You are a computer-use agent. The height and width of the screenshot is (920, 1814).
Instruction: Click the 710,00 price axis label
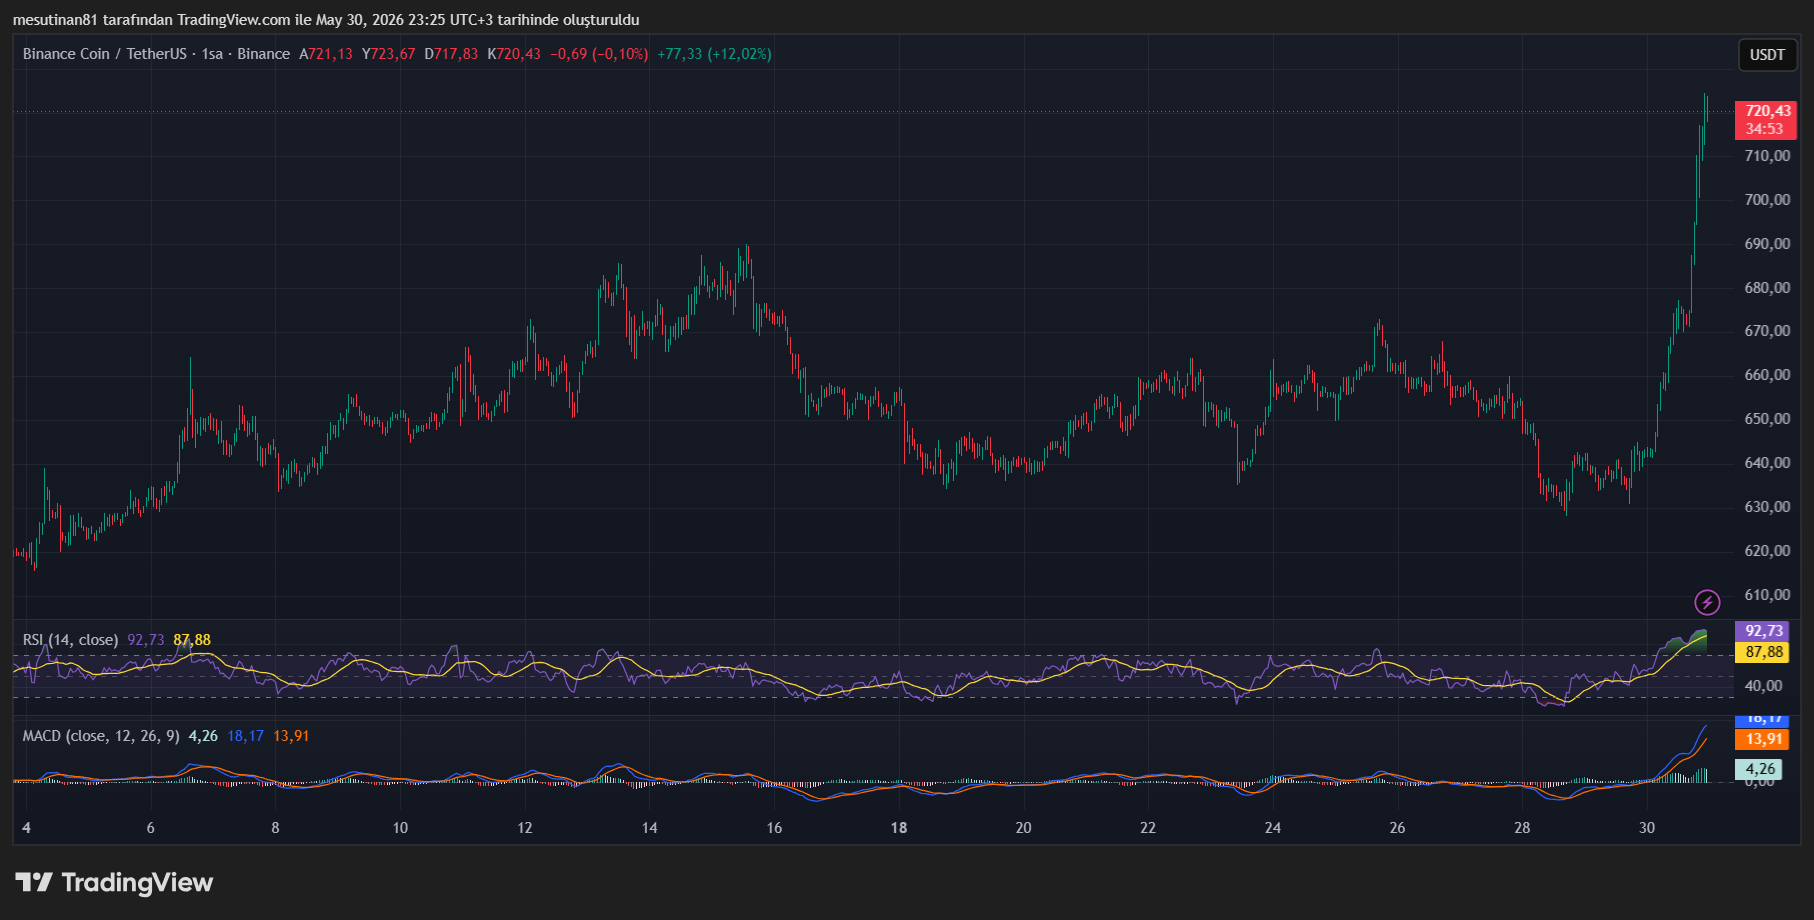coord(1767,156)
